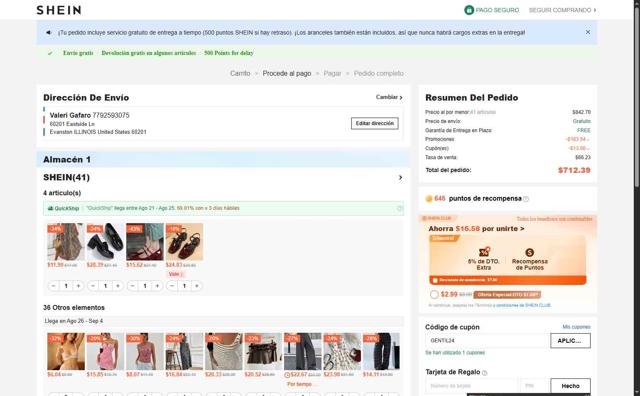Click Cambiar to change shipping address
The width and height of the screenshot is (640, 396).
click(389, 97)
